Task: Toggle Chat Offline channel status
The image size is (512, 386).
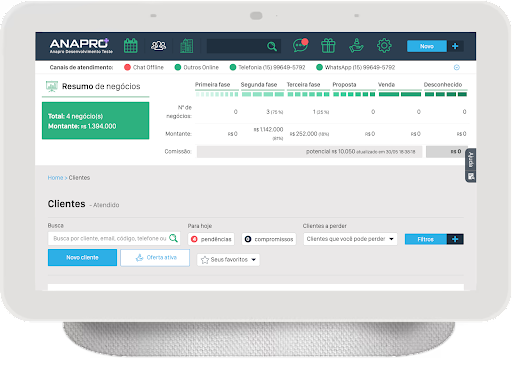Action: click(x=144, y=67)
